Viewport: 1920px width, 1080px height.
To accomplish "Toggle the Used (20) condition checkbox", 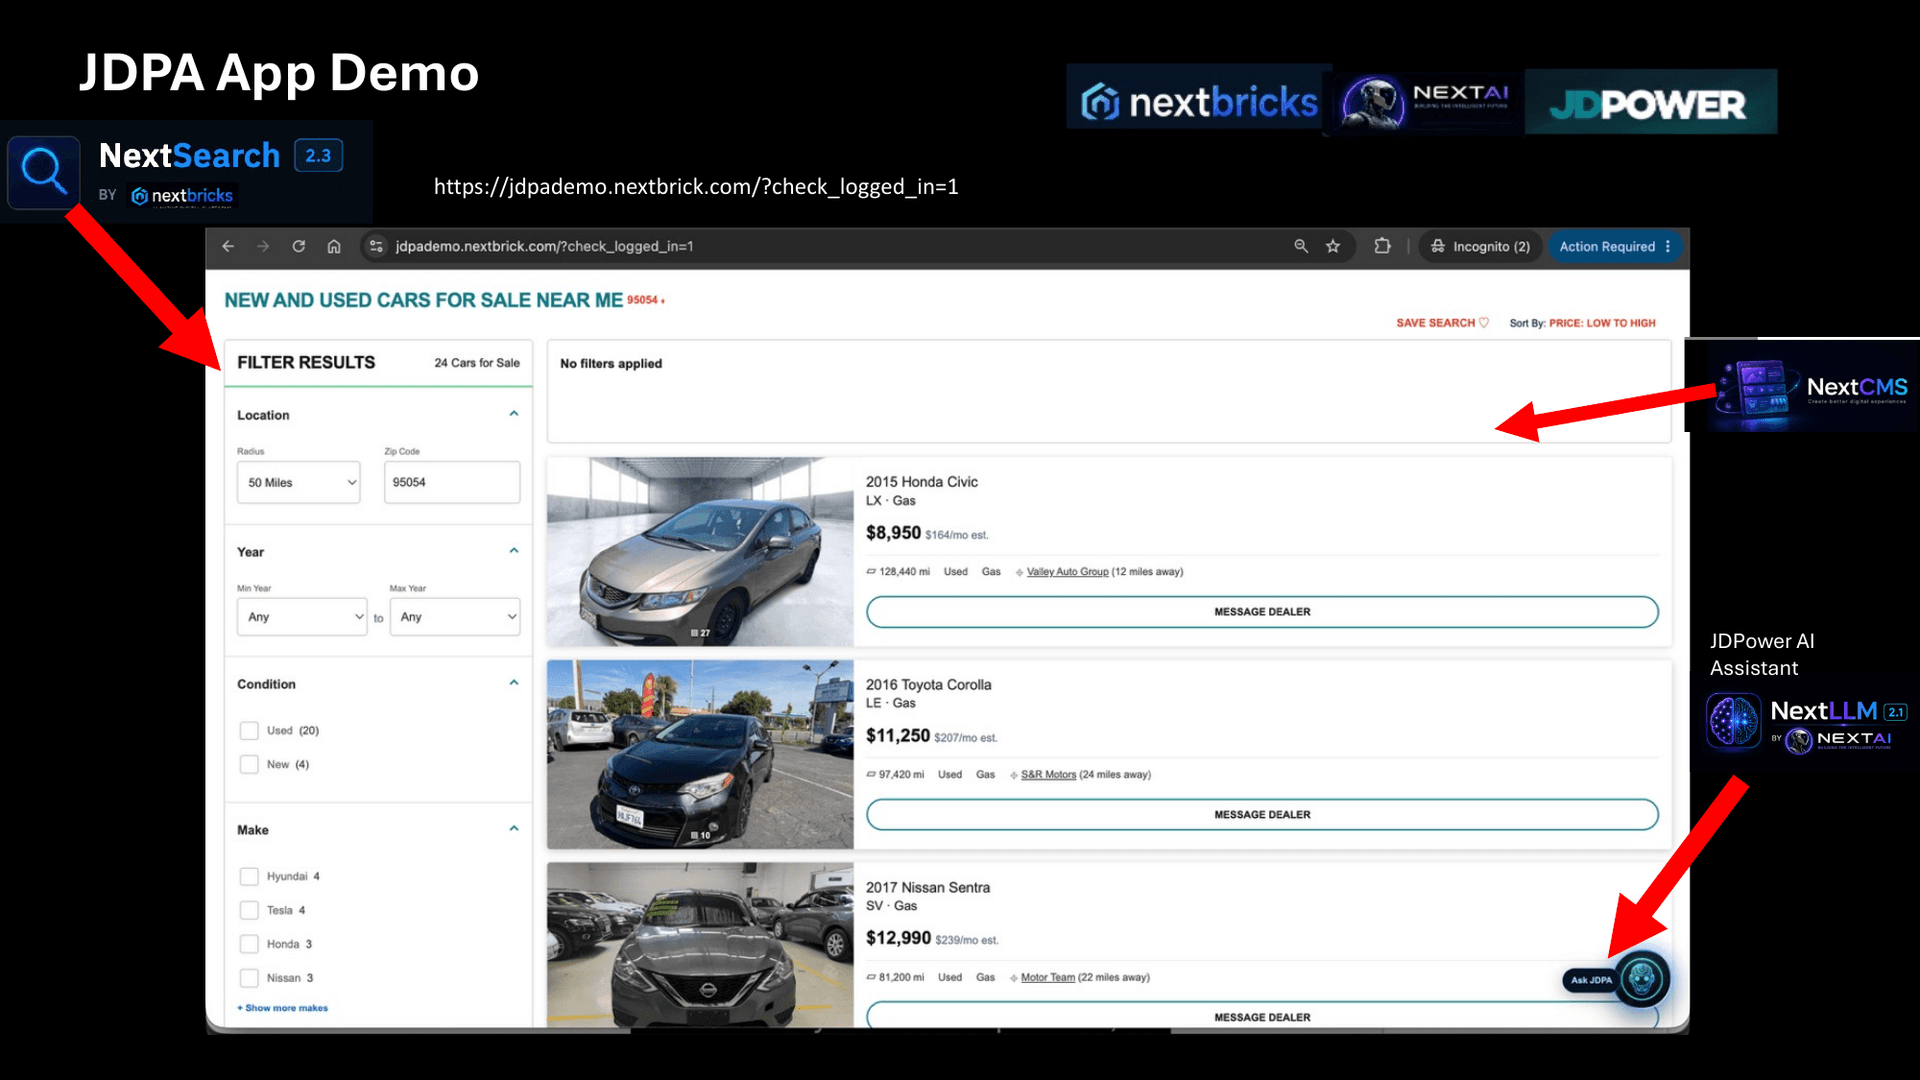I will pos(249,731).
